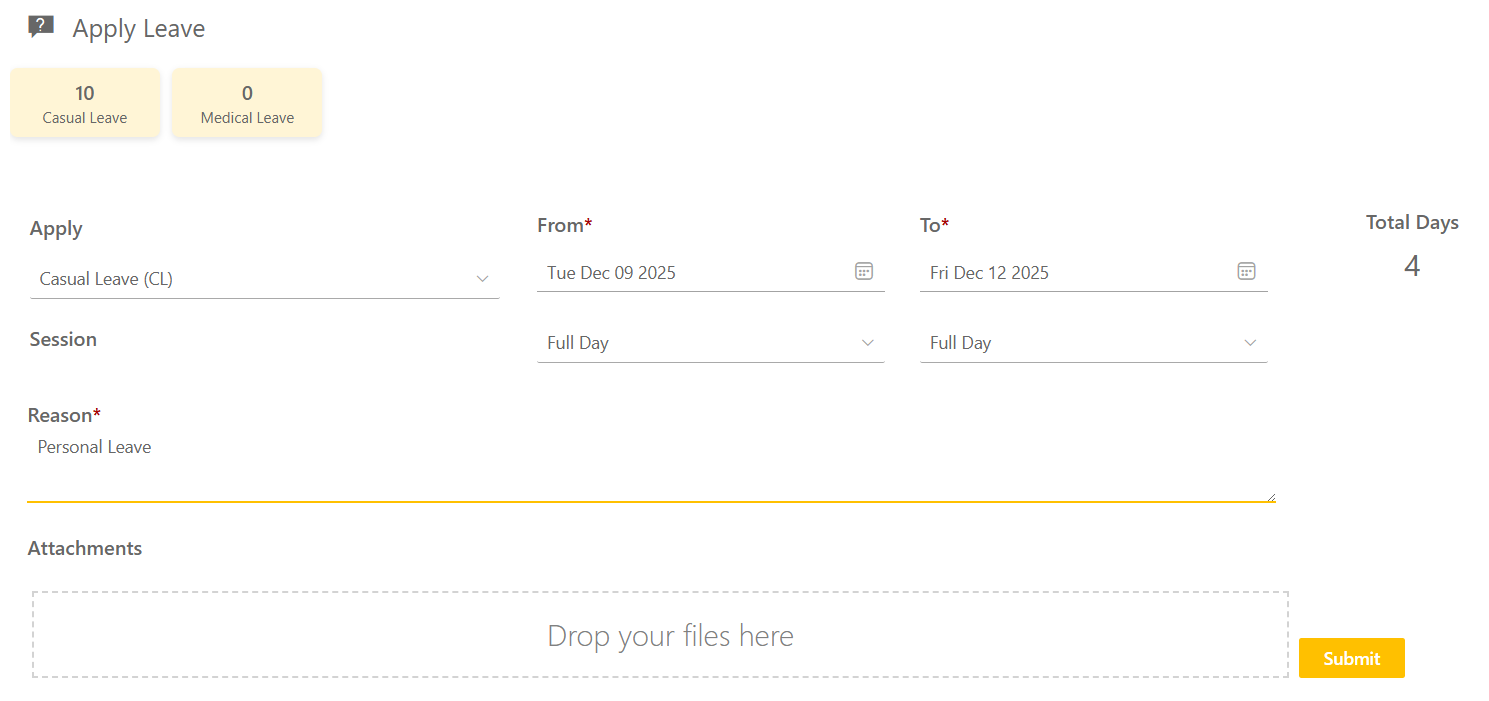The width and height of the screenshot is (1489, 701).
Task: Expand the From session Full Day dropdown
Action: coord(710,343)
